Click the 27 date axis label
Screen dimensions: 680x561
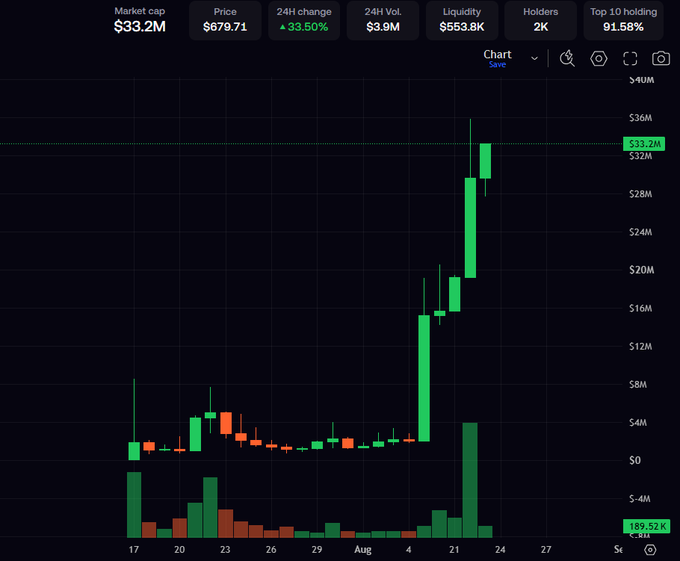(546, 550)
